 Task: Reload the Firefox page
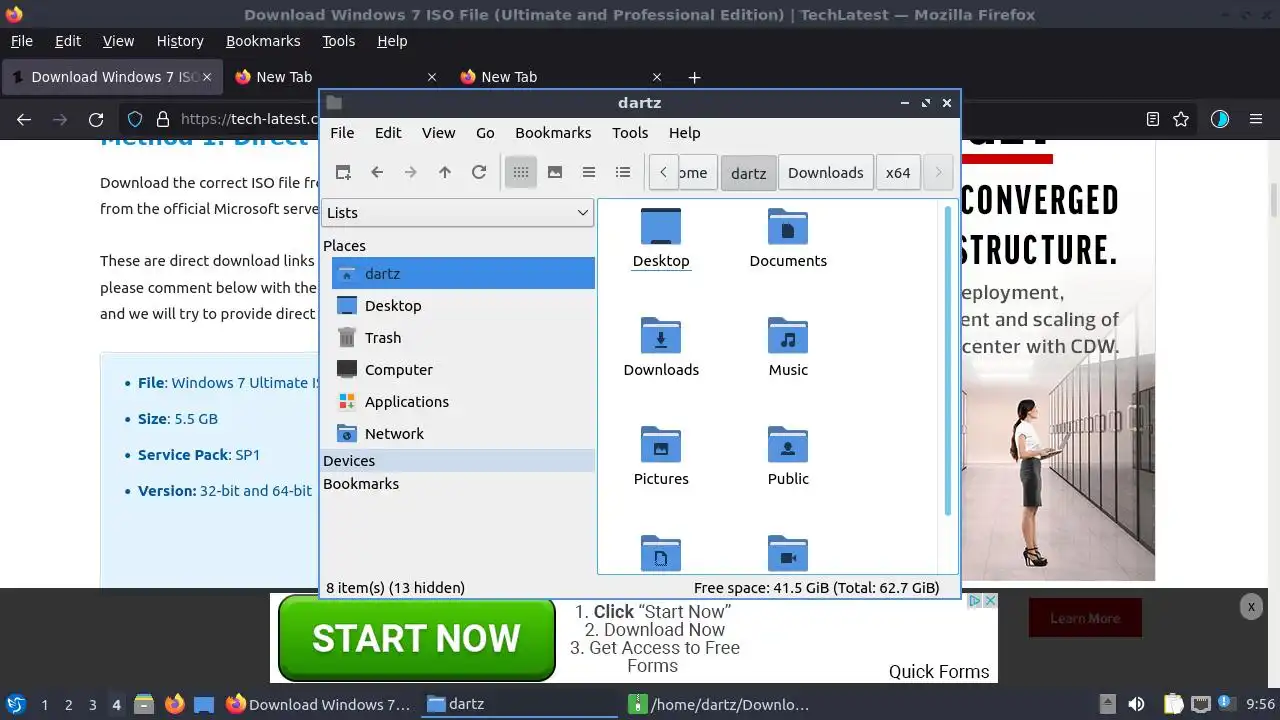click(96, 119)
